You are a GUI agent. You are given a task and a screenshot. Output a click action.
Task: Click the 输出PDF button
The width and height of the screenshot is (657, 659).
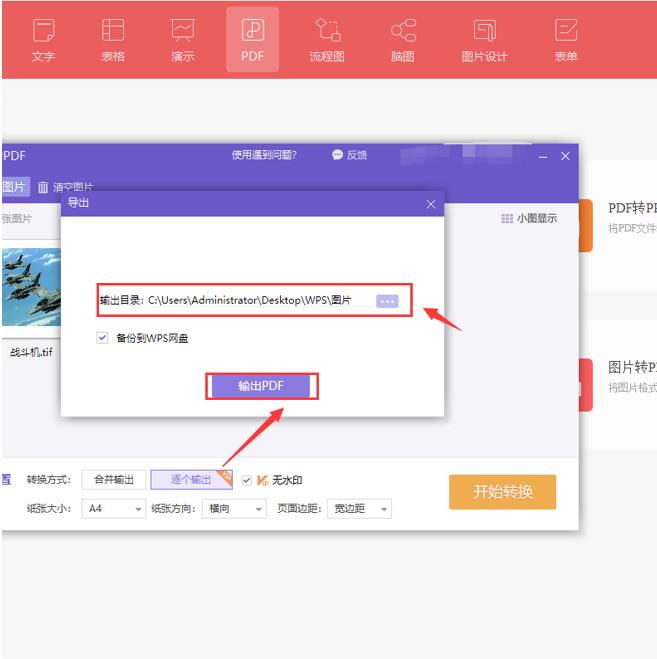tap(261, 386)
